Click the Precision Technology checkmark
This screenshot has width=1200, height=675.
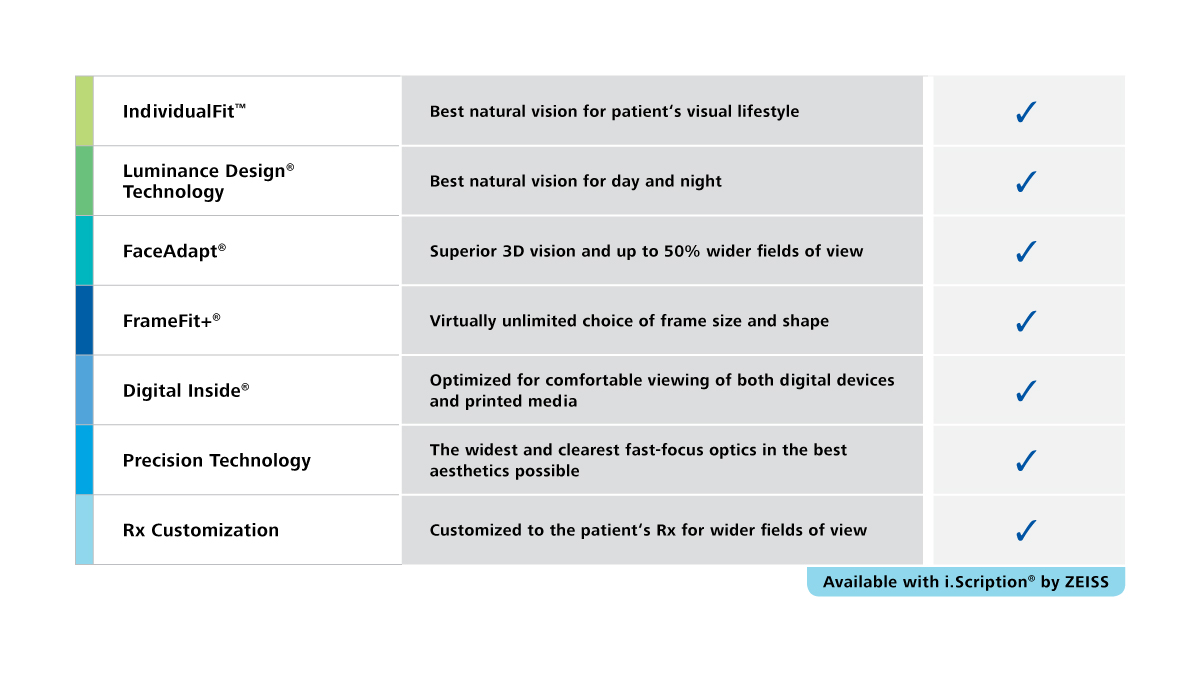tap(1027, 461)
